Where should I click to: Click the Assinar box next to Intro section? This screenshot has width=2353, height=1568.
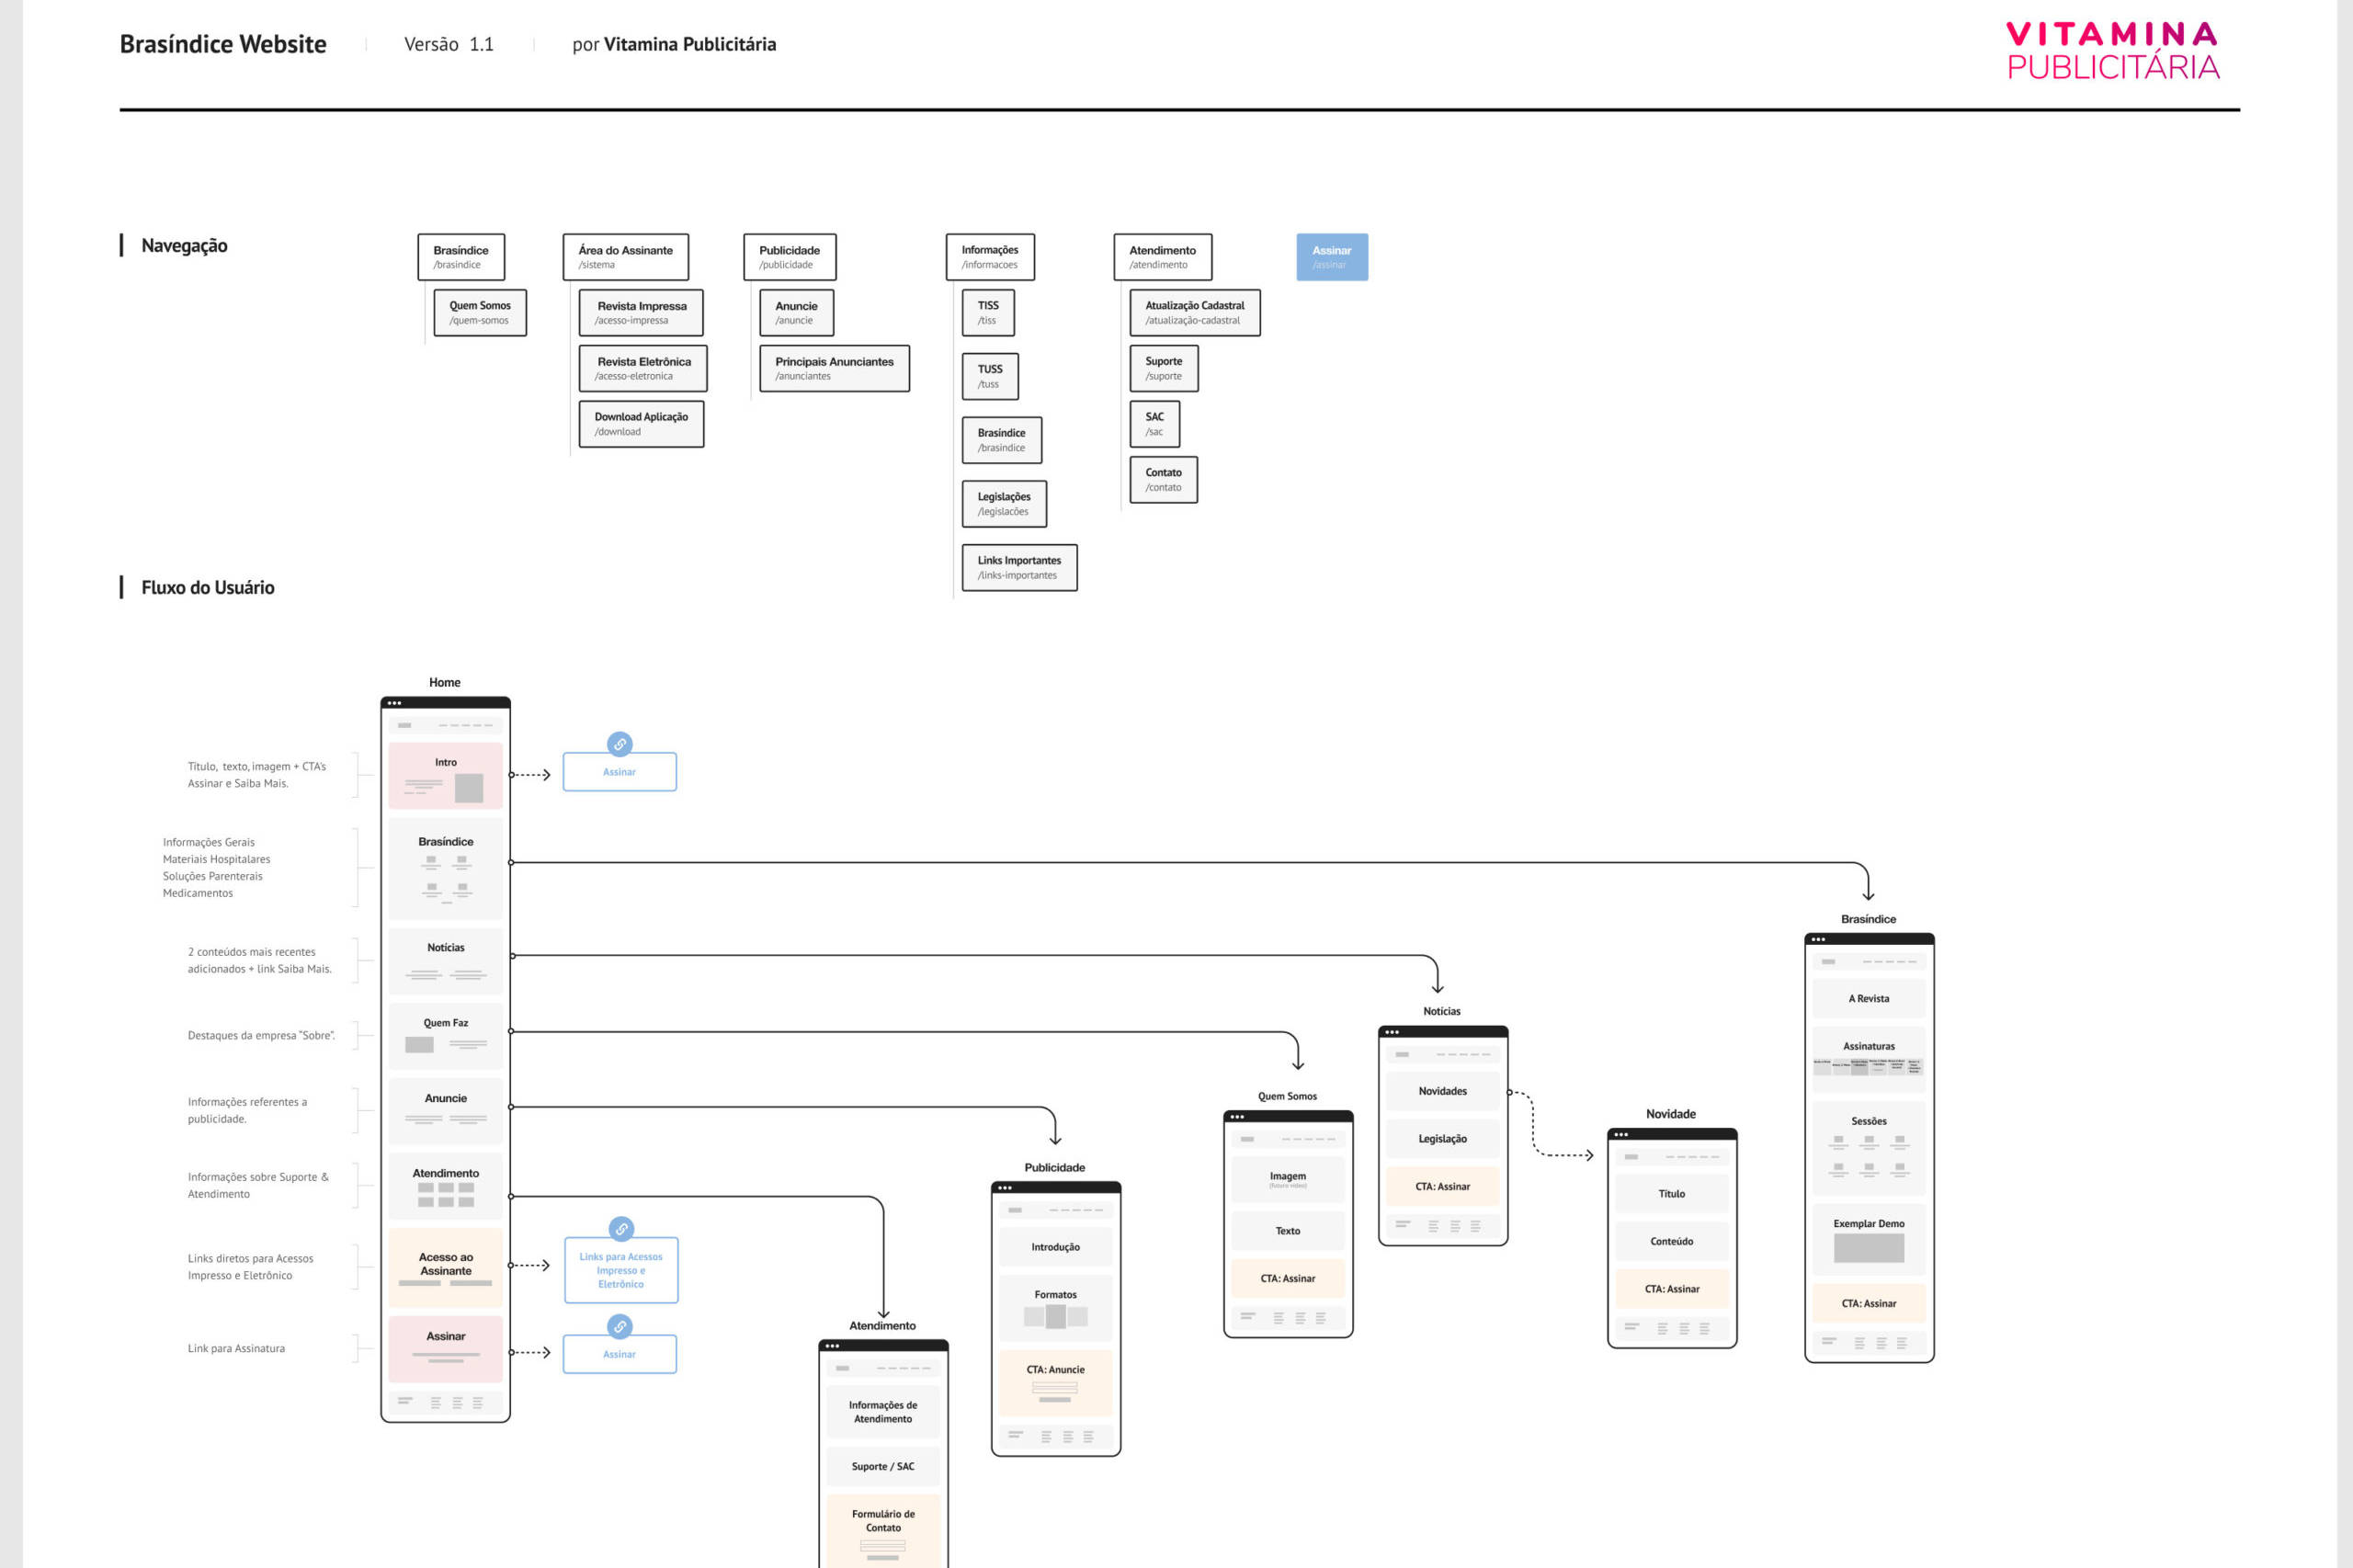click(620, 772)
